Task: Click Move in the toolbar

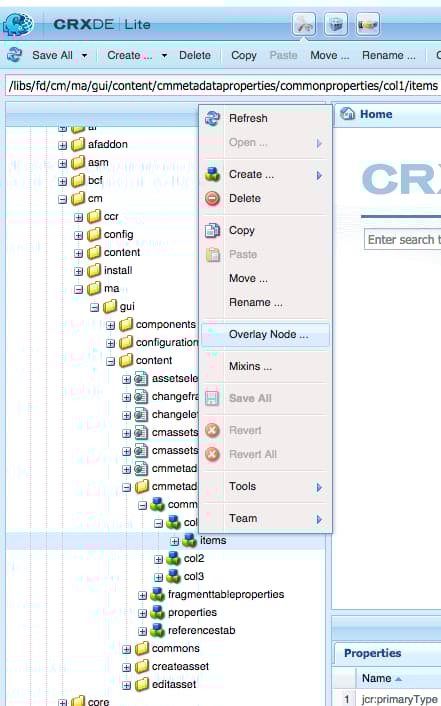Action: [330, 55]
